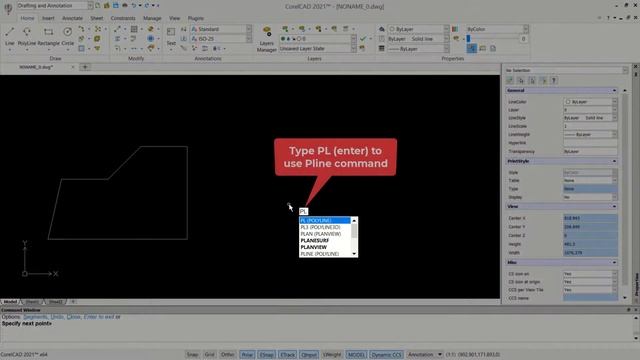Click the add new sheet tab plus icon
The image size is (640, 360).
[73, 302]
